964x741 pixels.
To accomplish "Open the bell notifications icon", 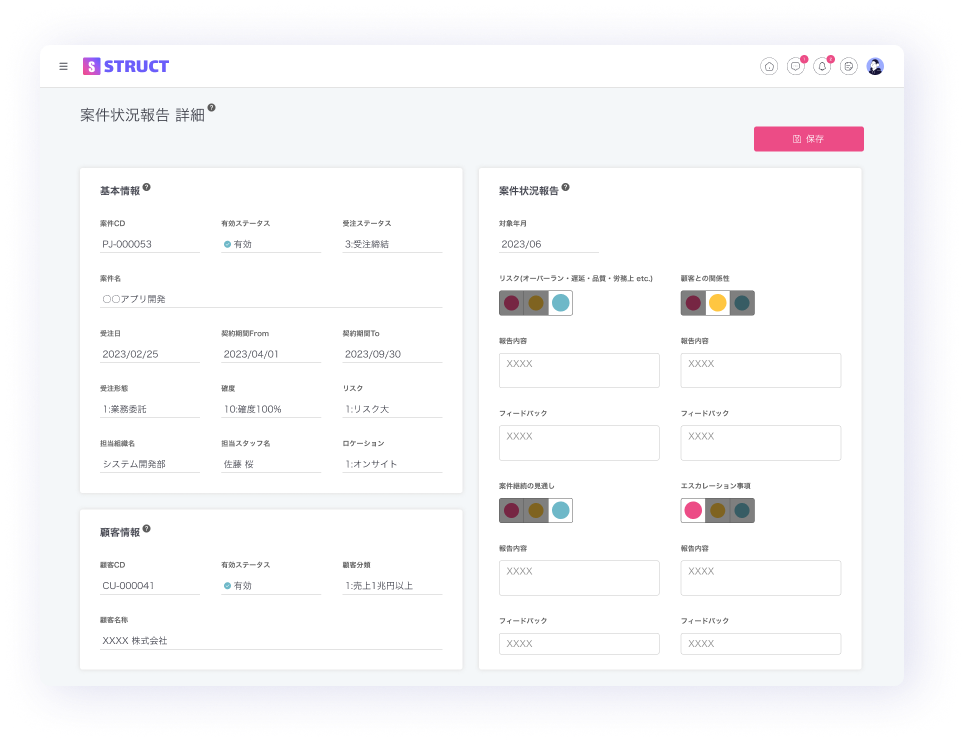I will pos(822,67).
